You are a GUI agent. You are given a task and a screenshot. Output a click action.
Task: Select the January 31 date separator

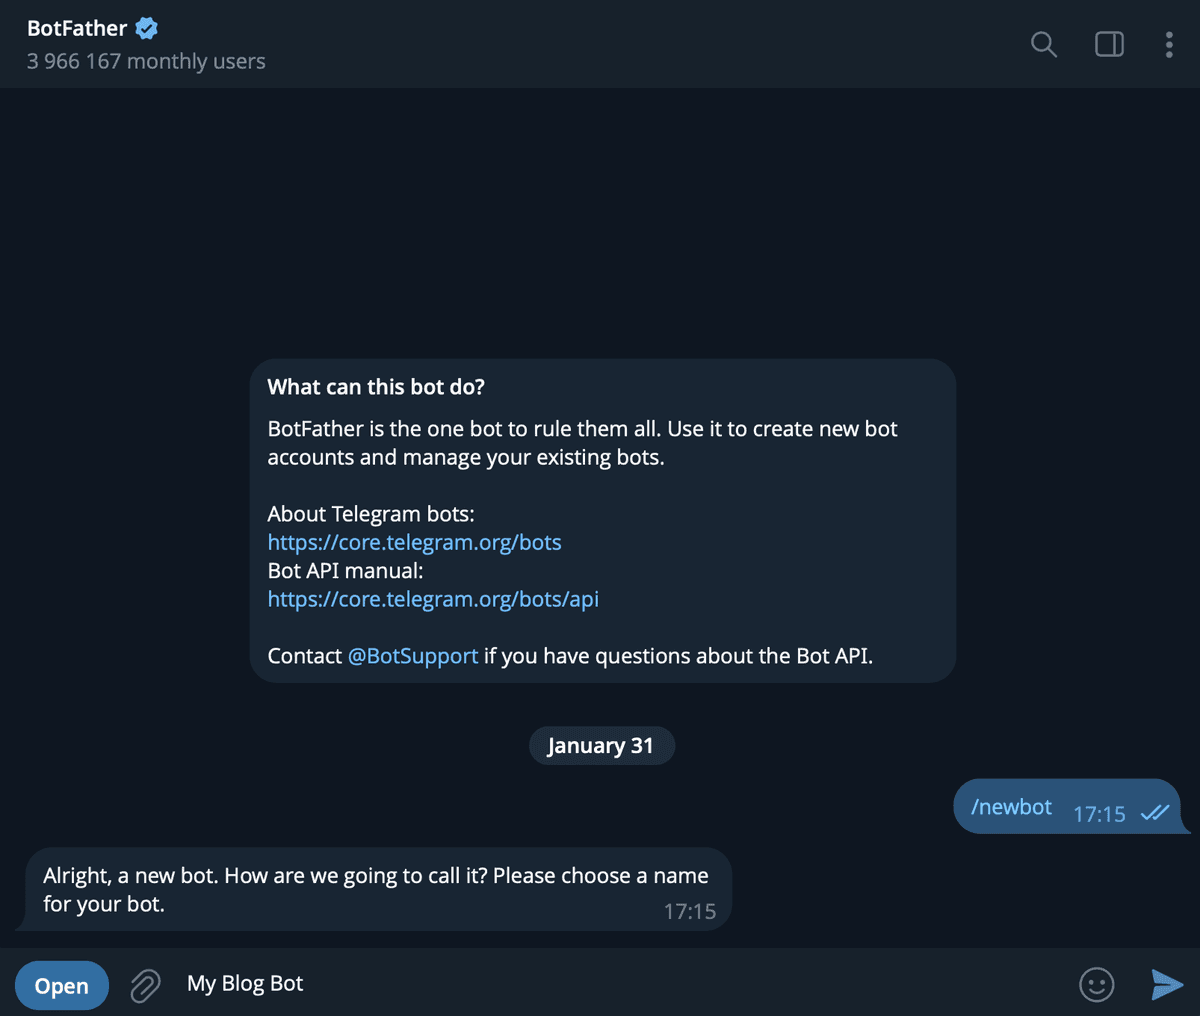pyautogui.click(x=601, y=745)
